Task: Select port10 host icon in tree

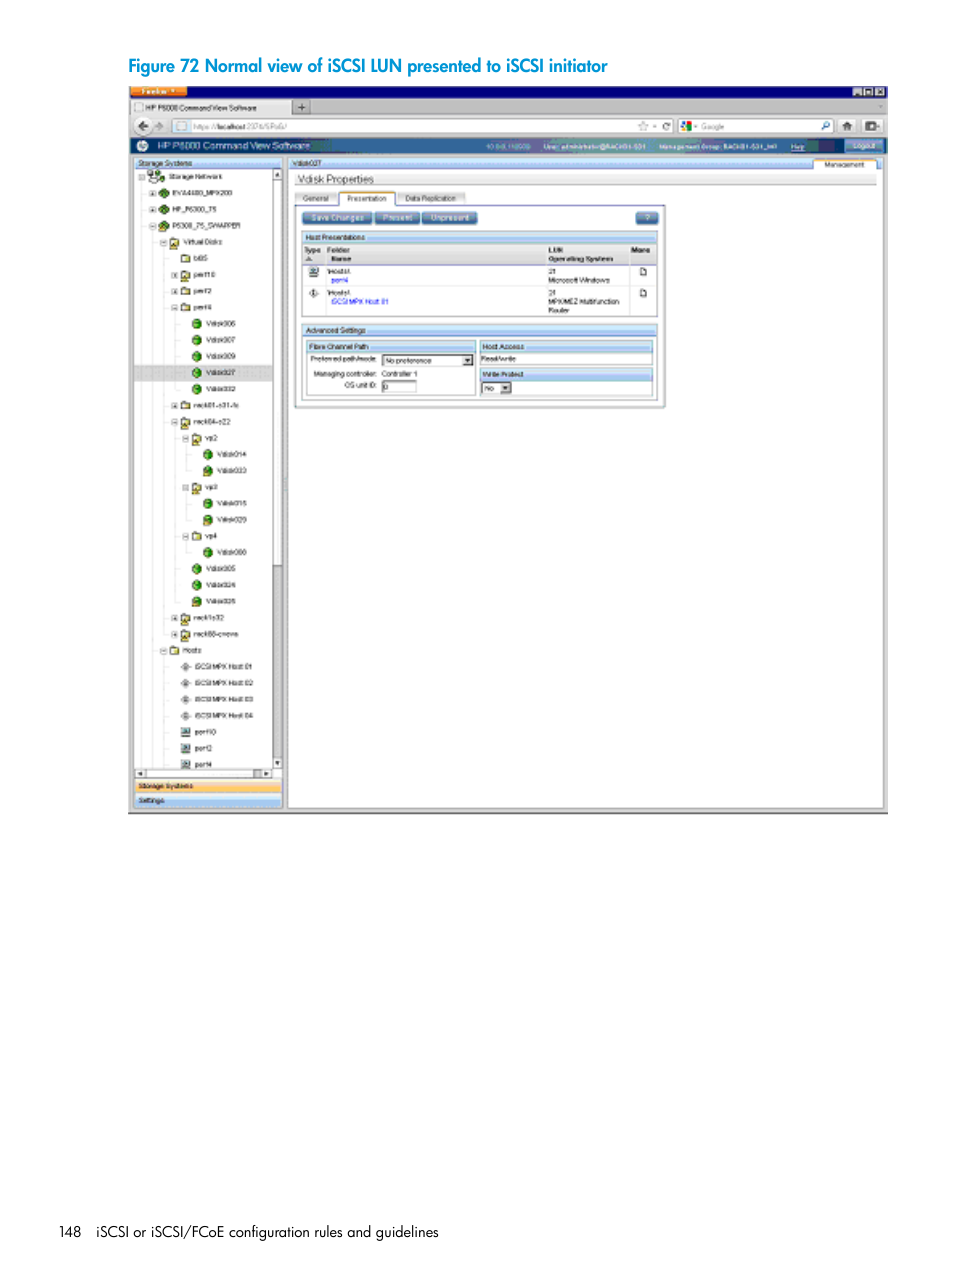Action: point(185,732)
